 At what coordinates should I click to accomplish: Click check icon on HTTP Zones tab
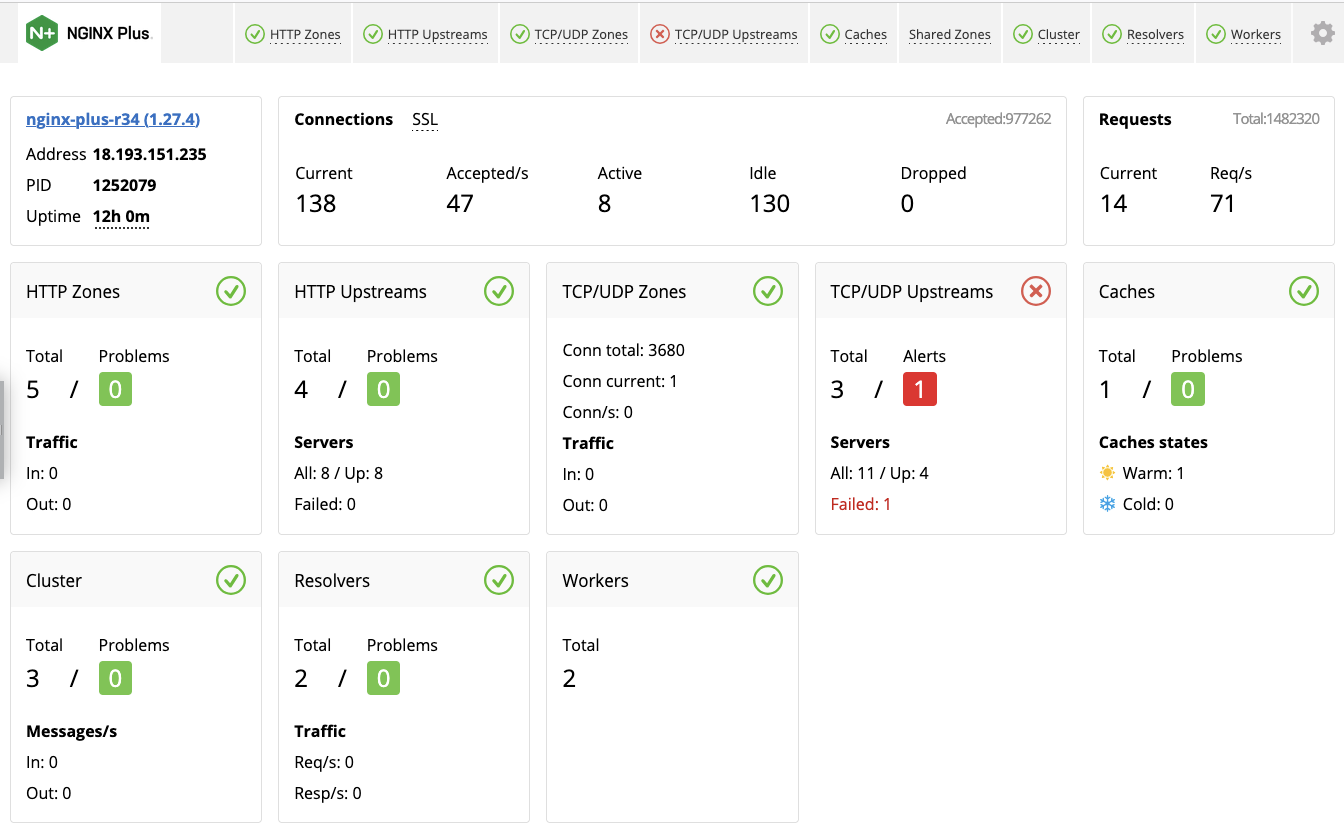(255, 34)
